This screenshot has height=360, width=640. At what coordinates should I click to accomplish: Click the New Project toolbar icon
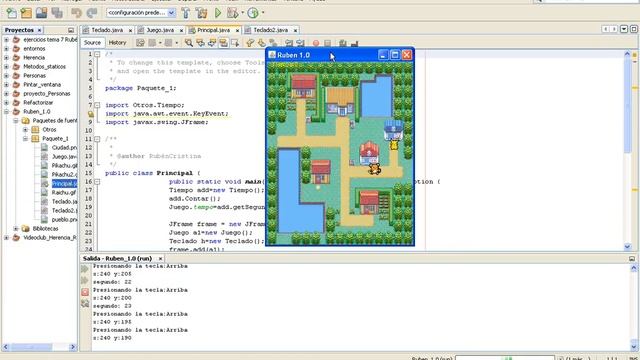click(26, 13)
